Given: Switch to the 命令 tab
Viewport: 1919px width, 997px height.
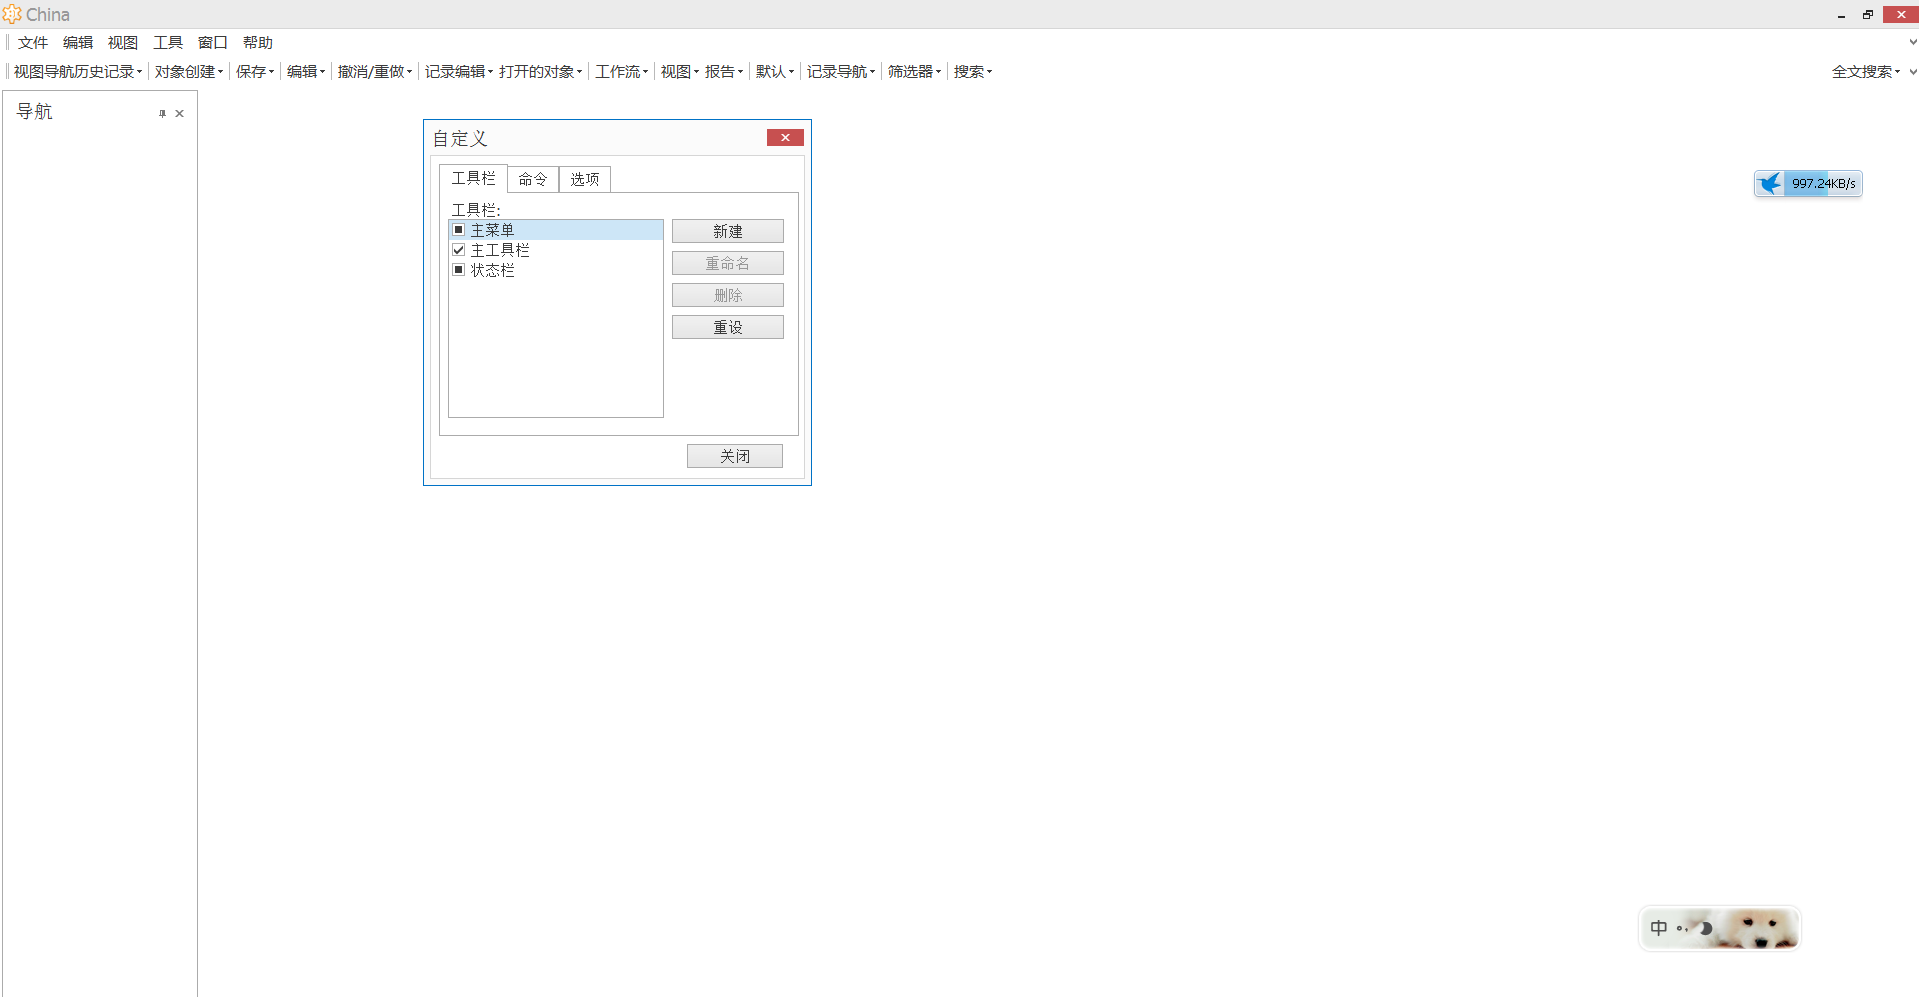Looking at the screenshot, I should point(533,179).
